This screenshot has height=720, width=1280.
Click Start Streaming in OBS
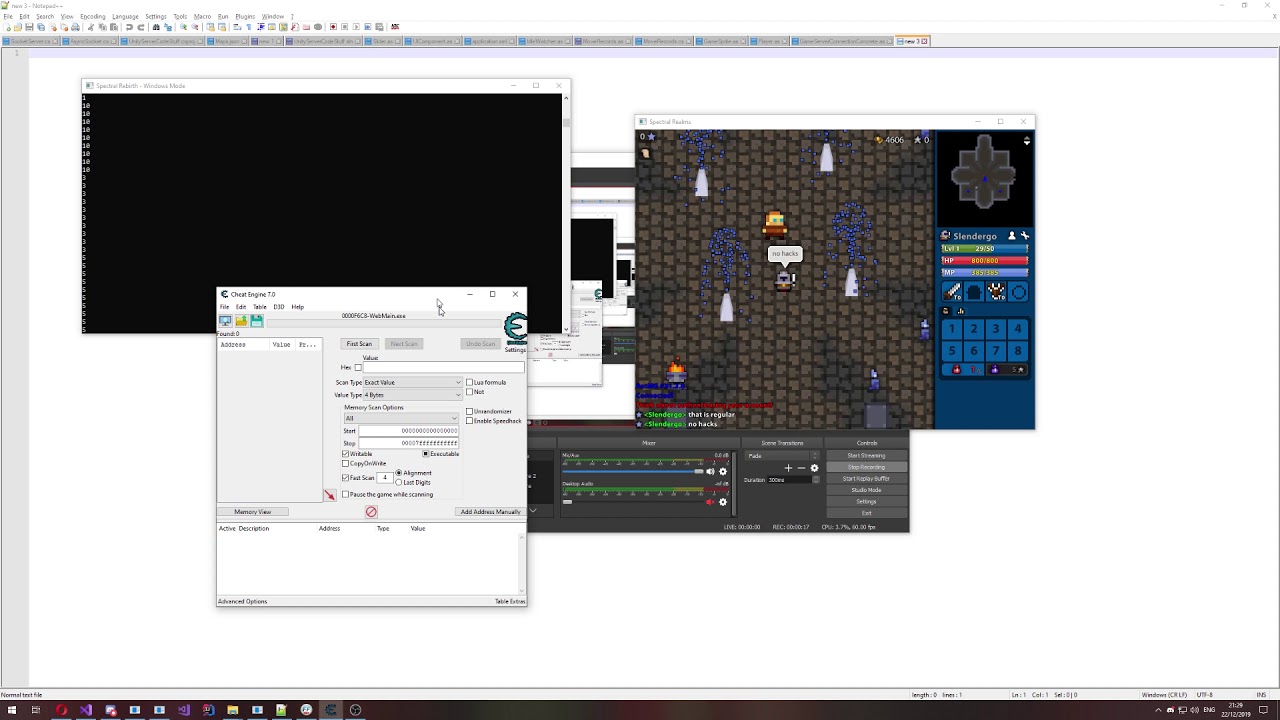coord(866,456)
